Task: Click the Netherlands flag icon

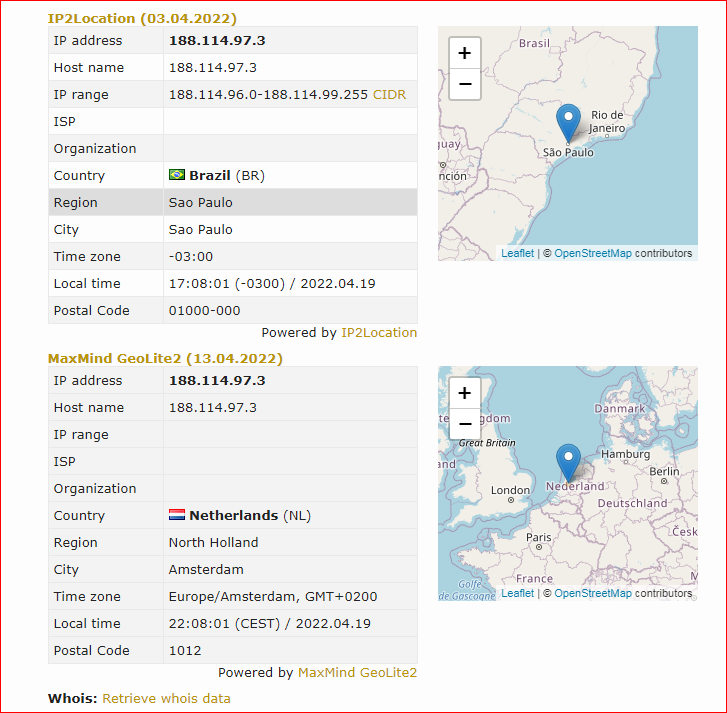Action: tap(177, 515)
